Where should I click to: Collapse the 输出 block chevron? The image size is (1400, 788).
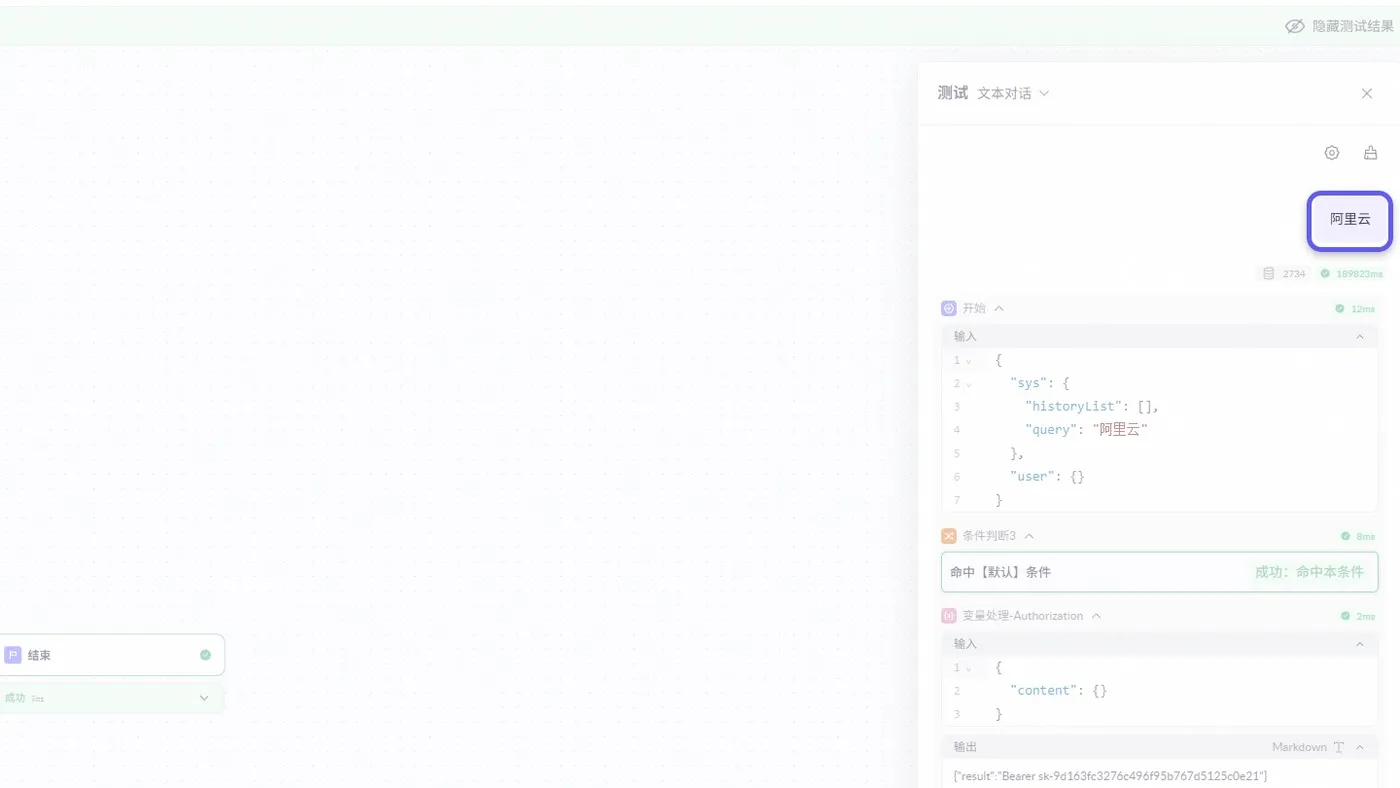tap(1360, 747)
